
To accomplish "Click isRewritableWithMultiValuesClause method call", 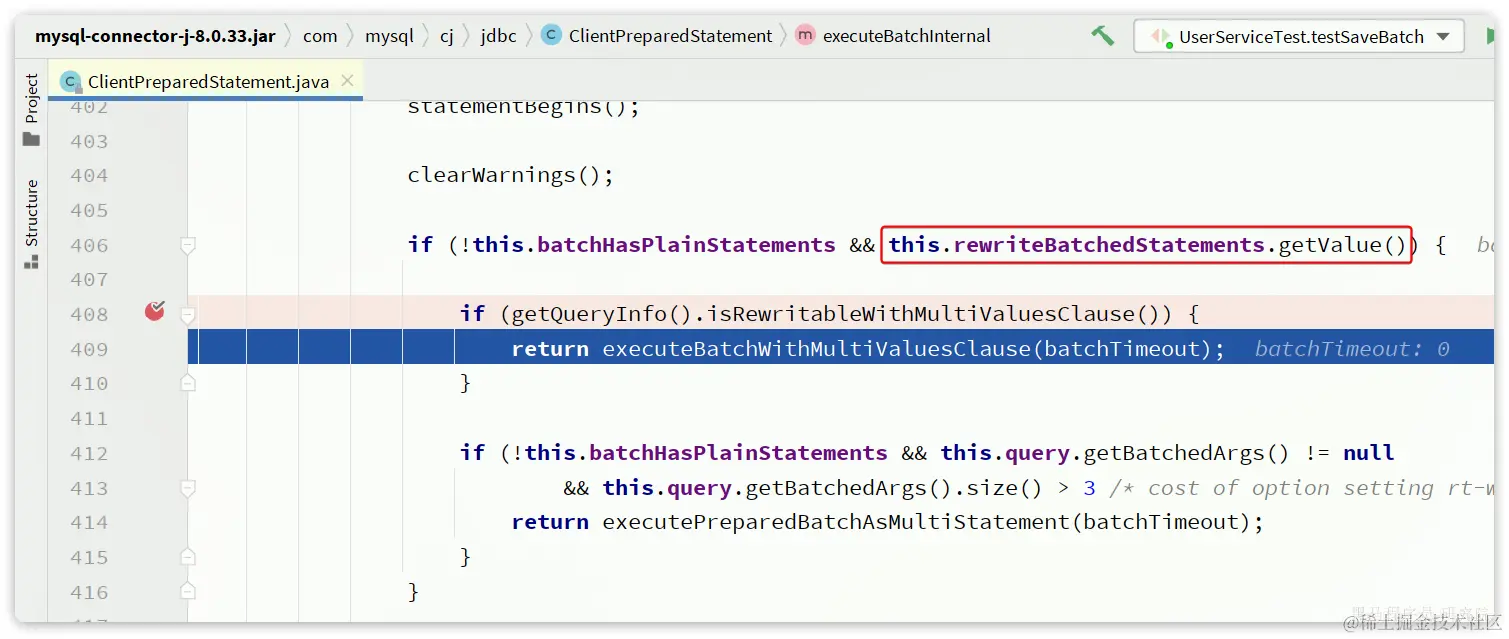I will [921, 314].
